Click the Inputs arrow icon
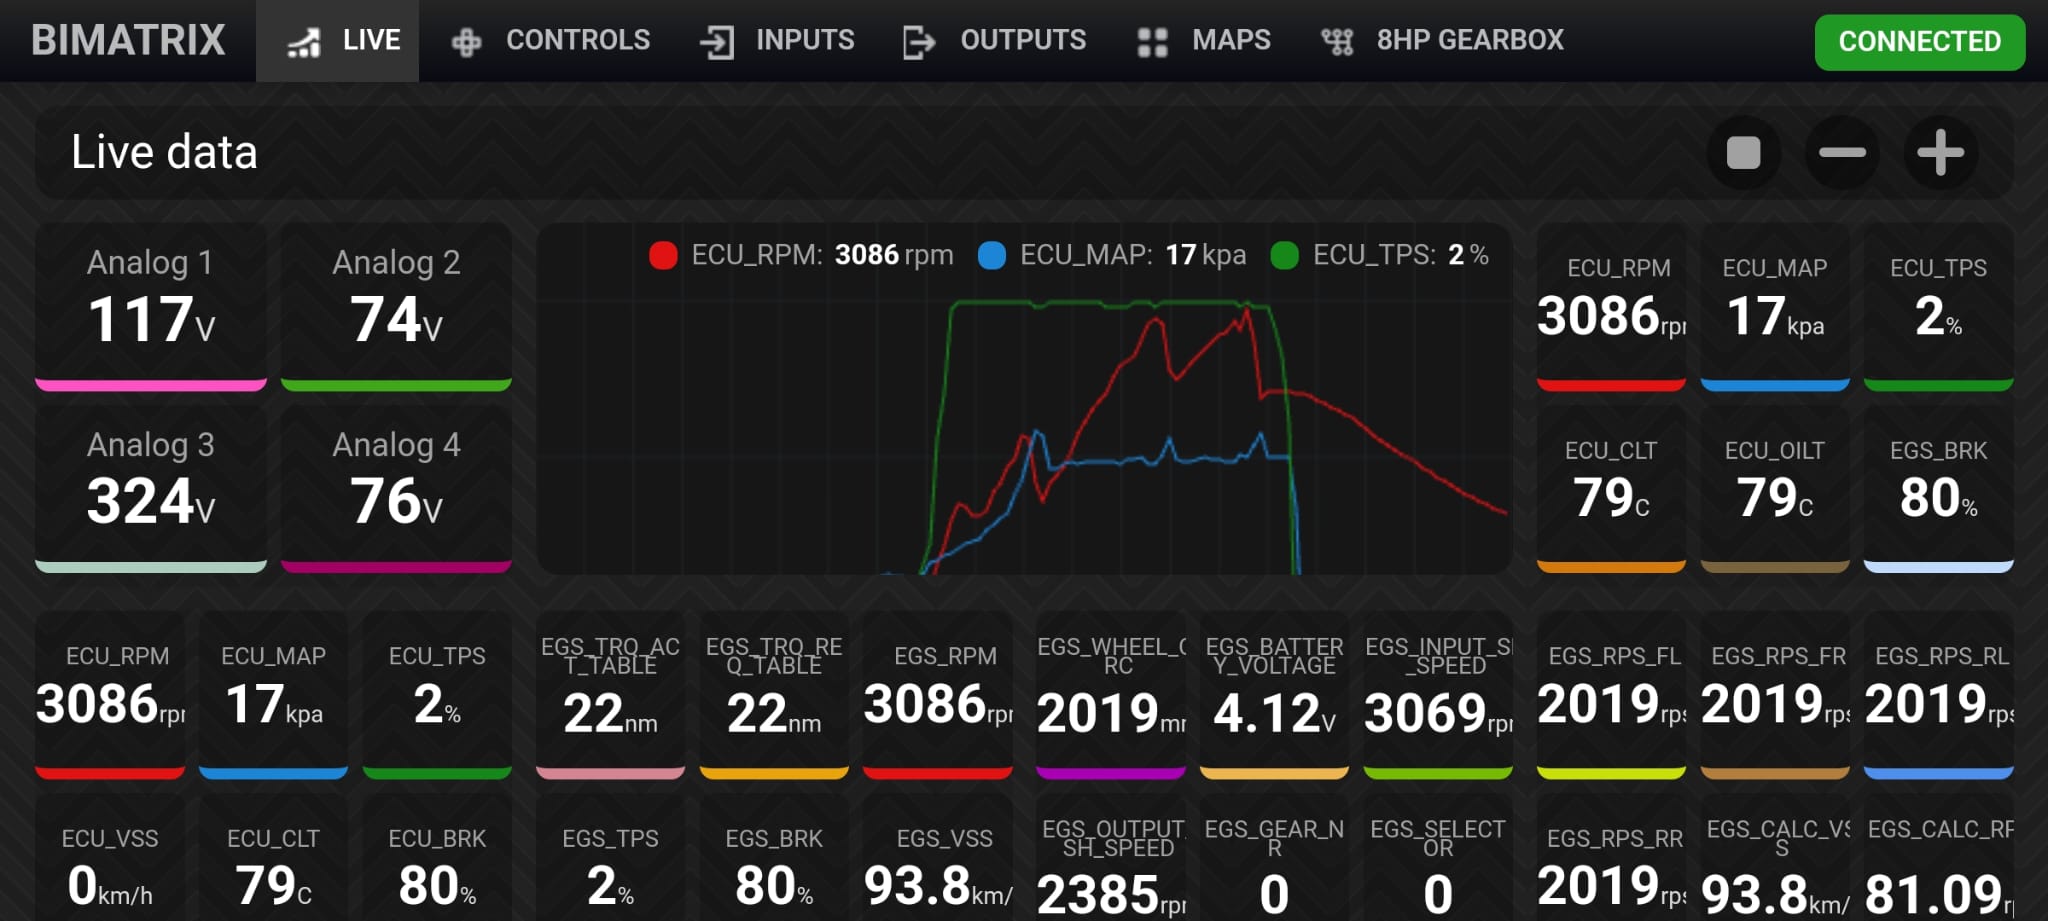Viewport: 2048px width, 921px height. 717,42
